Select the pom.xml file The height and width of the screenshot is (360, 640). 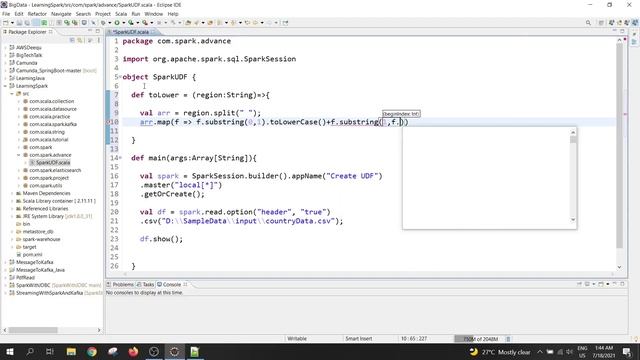coord(32,255)
